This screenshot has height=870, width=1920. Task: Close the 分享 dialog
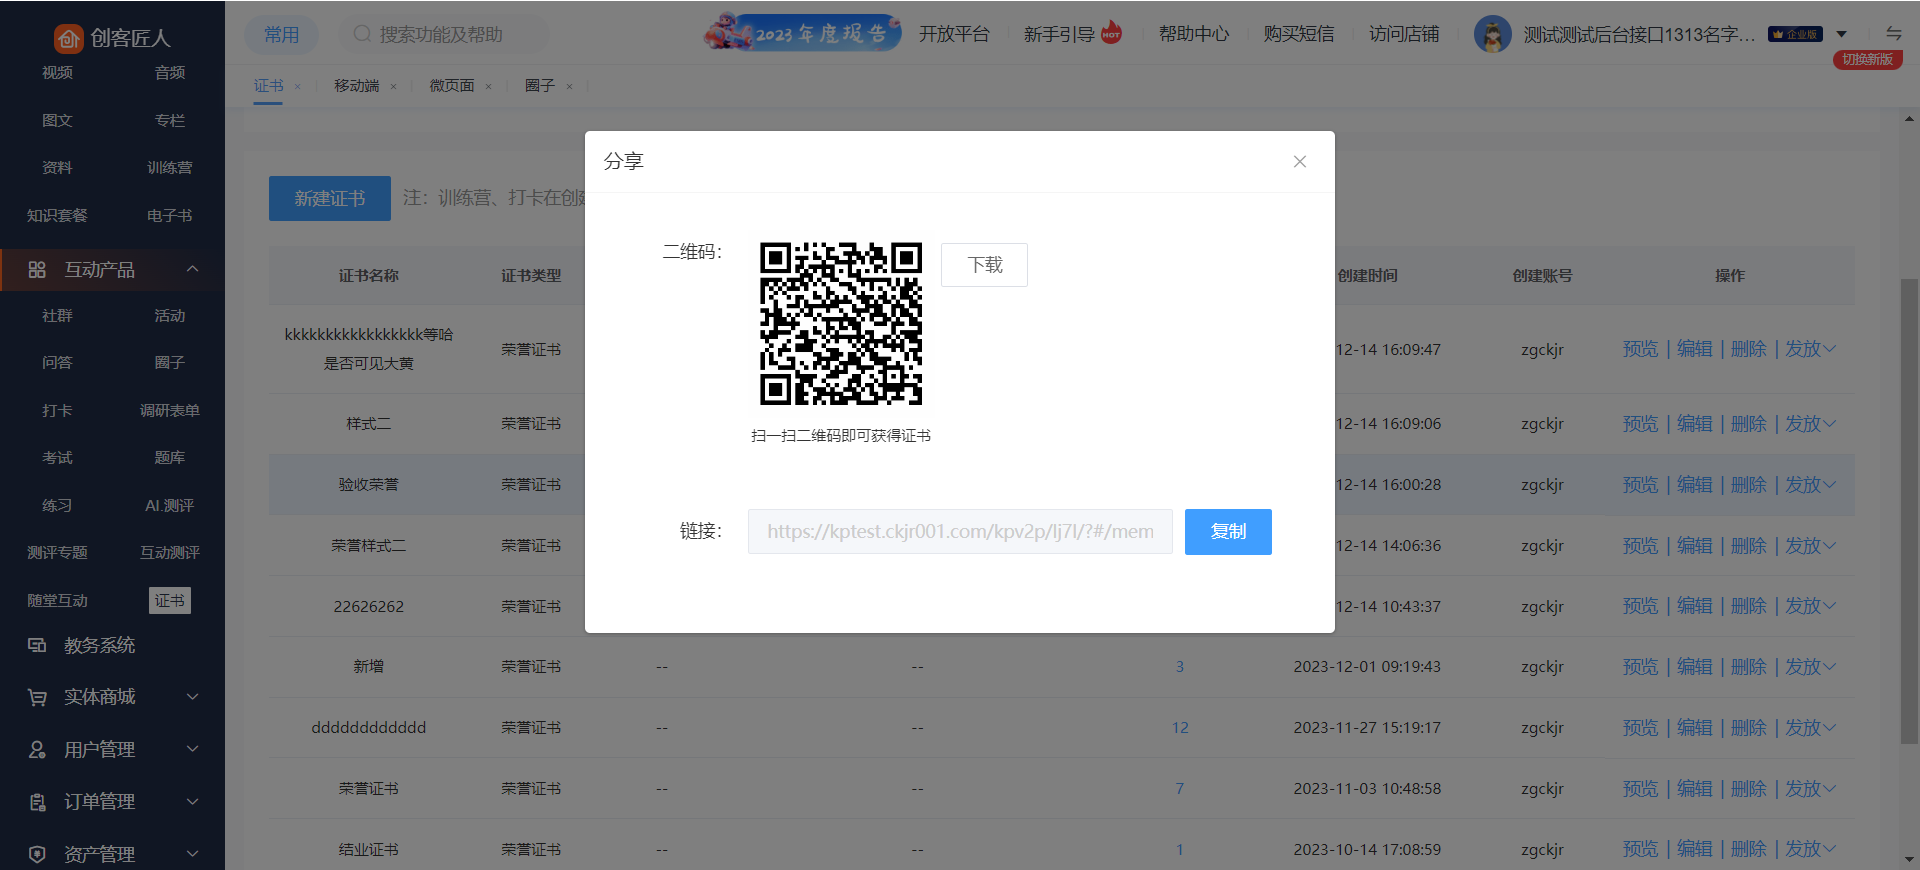[1299, 161]
